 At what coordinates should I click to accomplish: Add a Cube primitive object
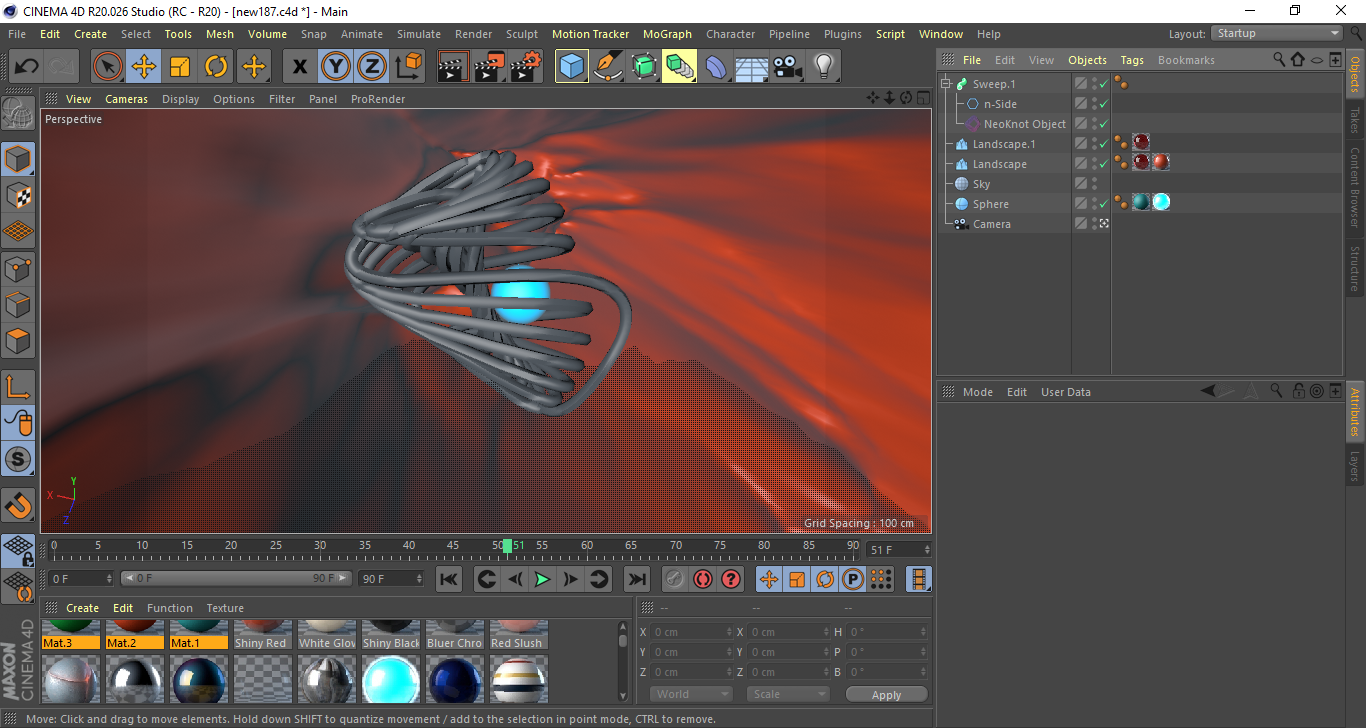[x=572, y=67]
